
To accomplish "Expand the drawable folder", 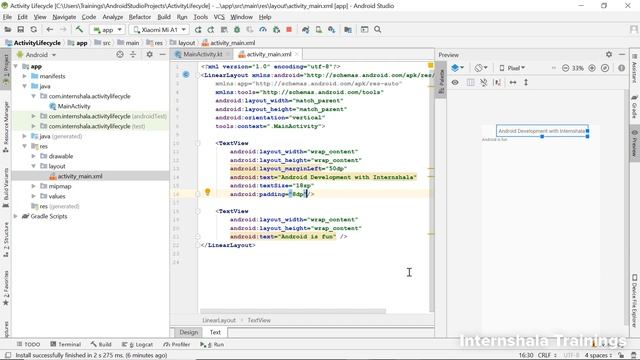I will pos(33,156).
